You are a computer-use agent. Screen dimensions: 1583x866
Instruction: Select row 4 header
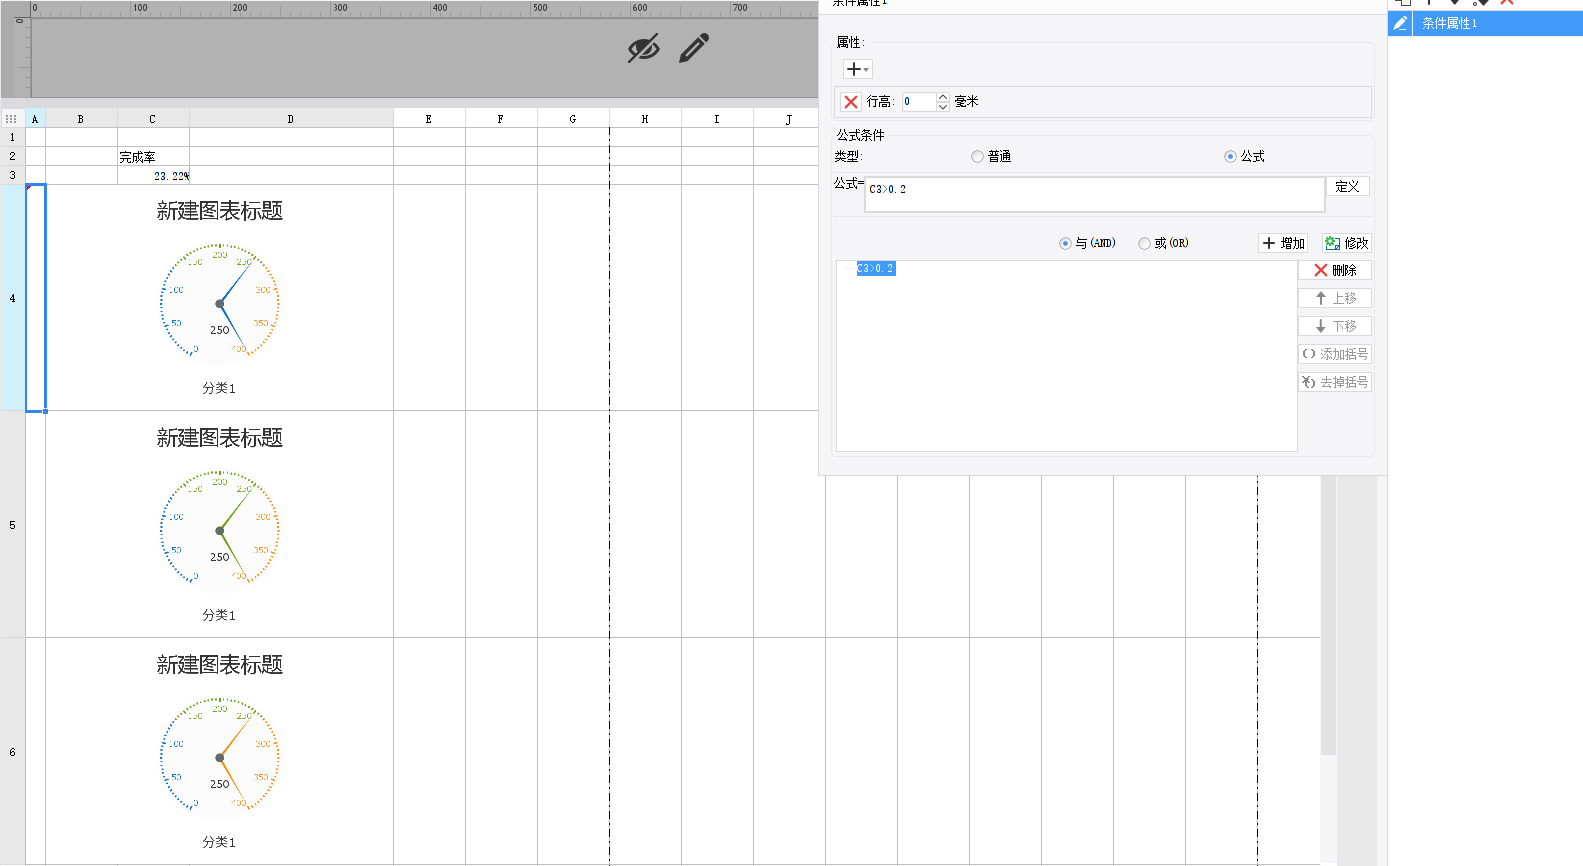click(x=12, y=298)
